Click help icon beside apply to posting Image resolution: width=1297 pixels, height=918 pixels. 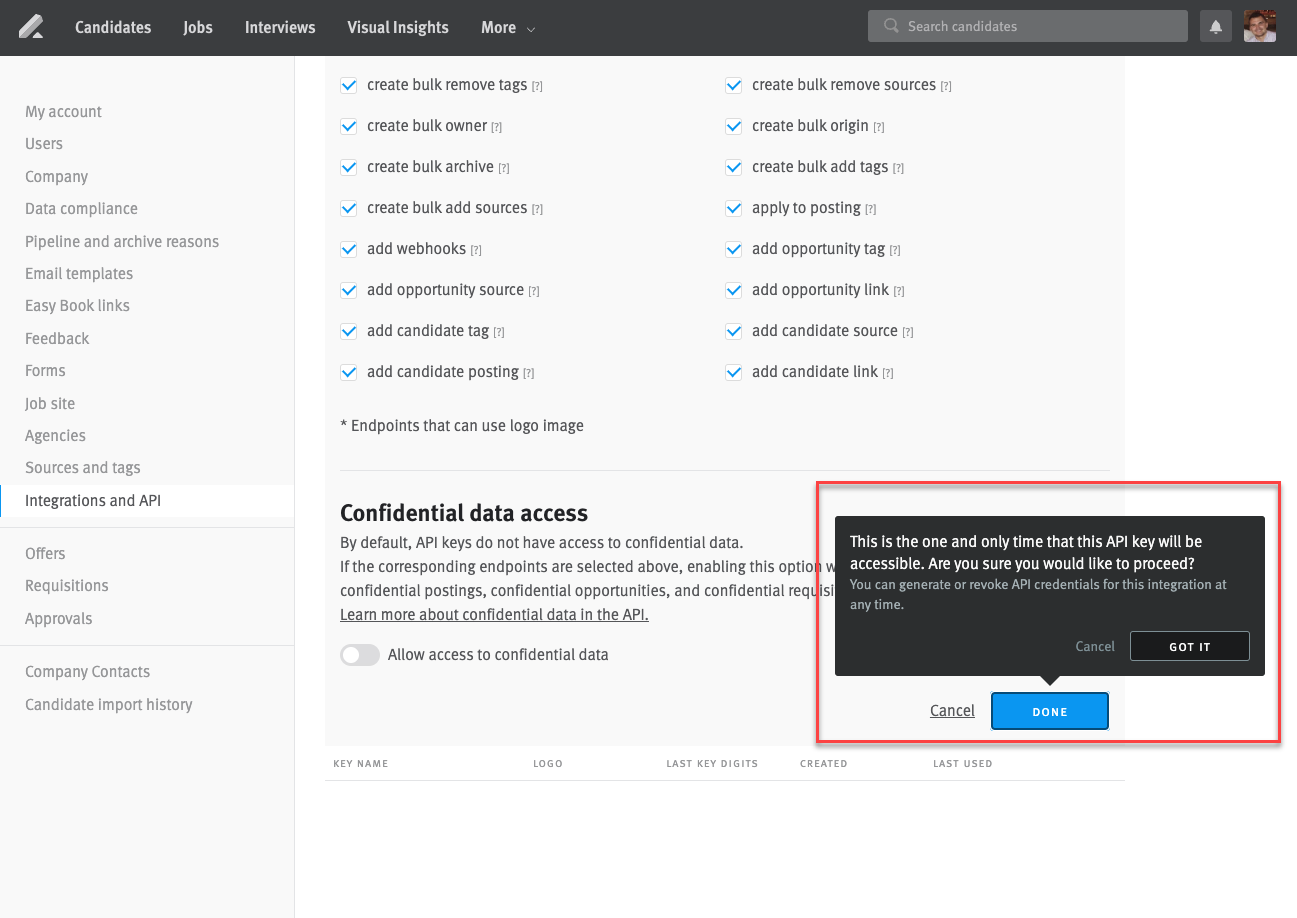871,209
